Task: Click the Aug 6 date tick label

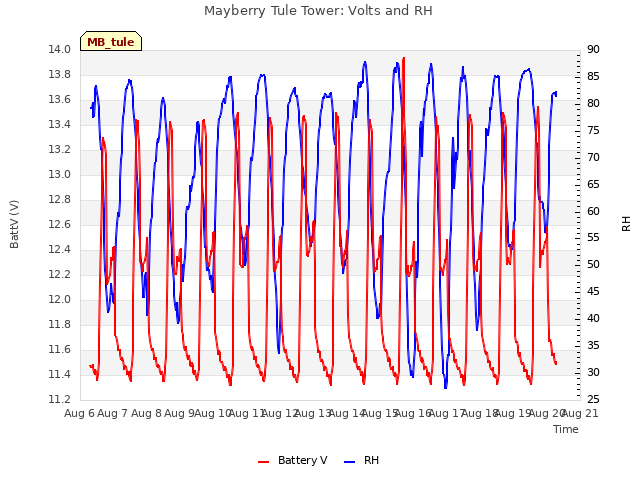Action: coord(80,413)
